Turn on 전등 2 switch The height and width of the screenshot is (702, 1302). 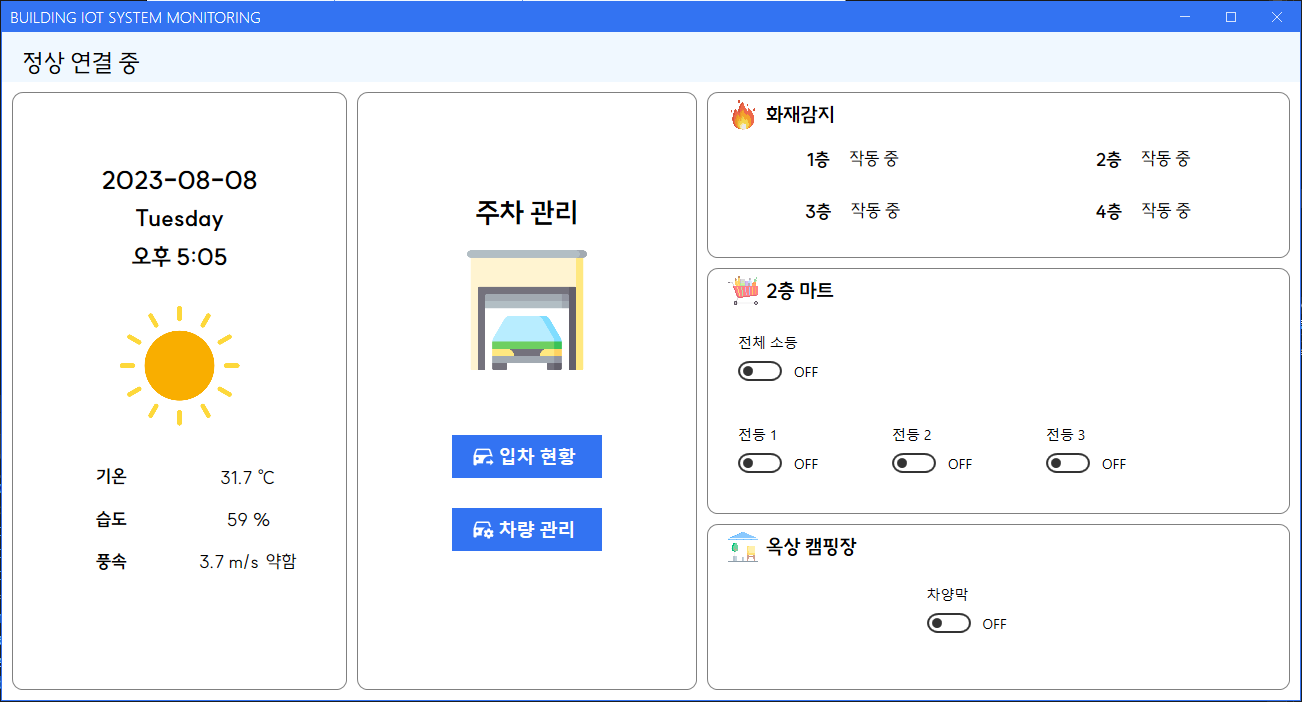point(914,464)
